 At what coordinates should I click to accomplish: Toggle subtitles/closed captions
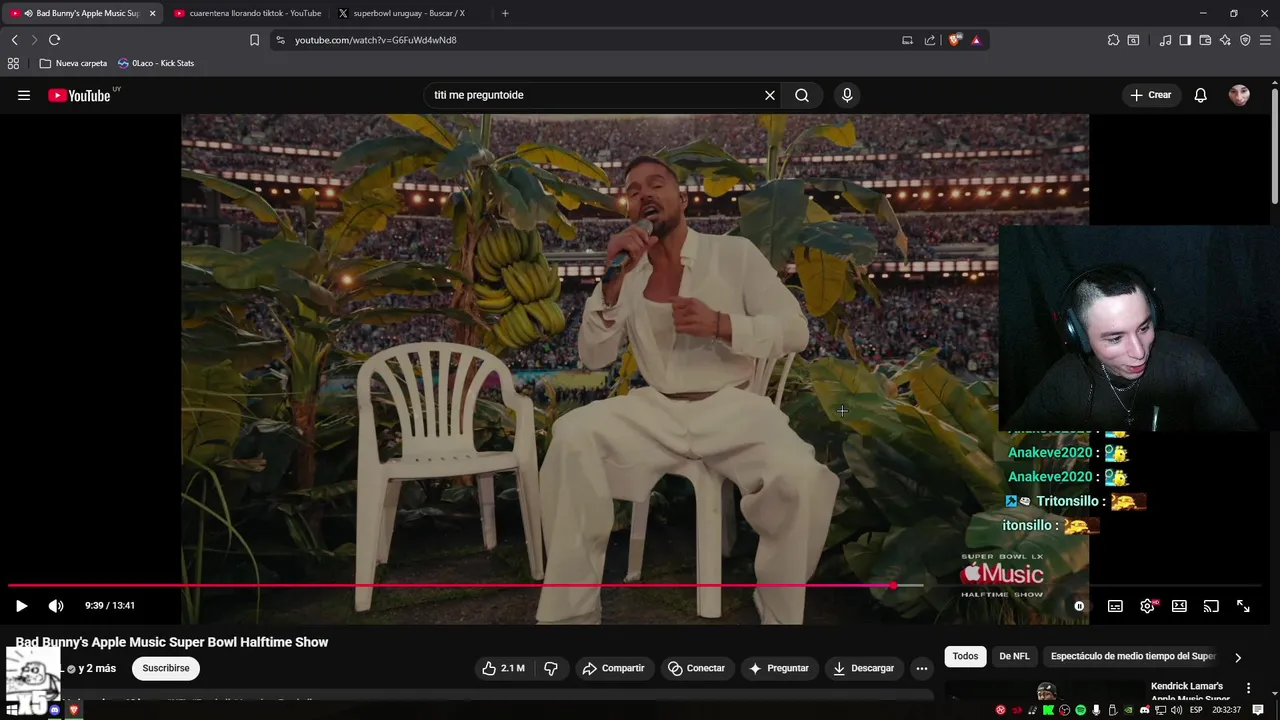coord(1115,606)
